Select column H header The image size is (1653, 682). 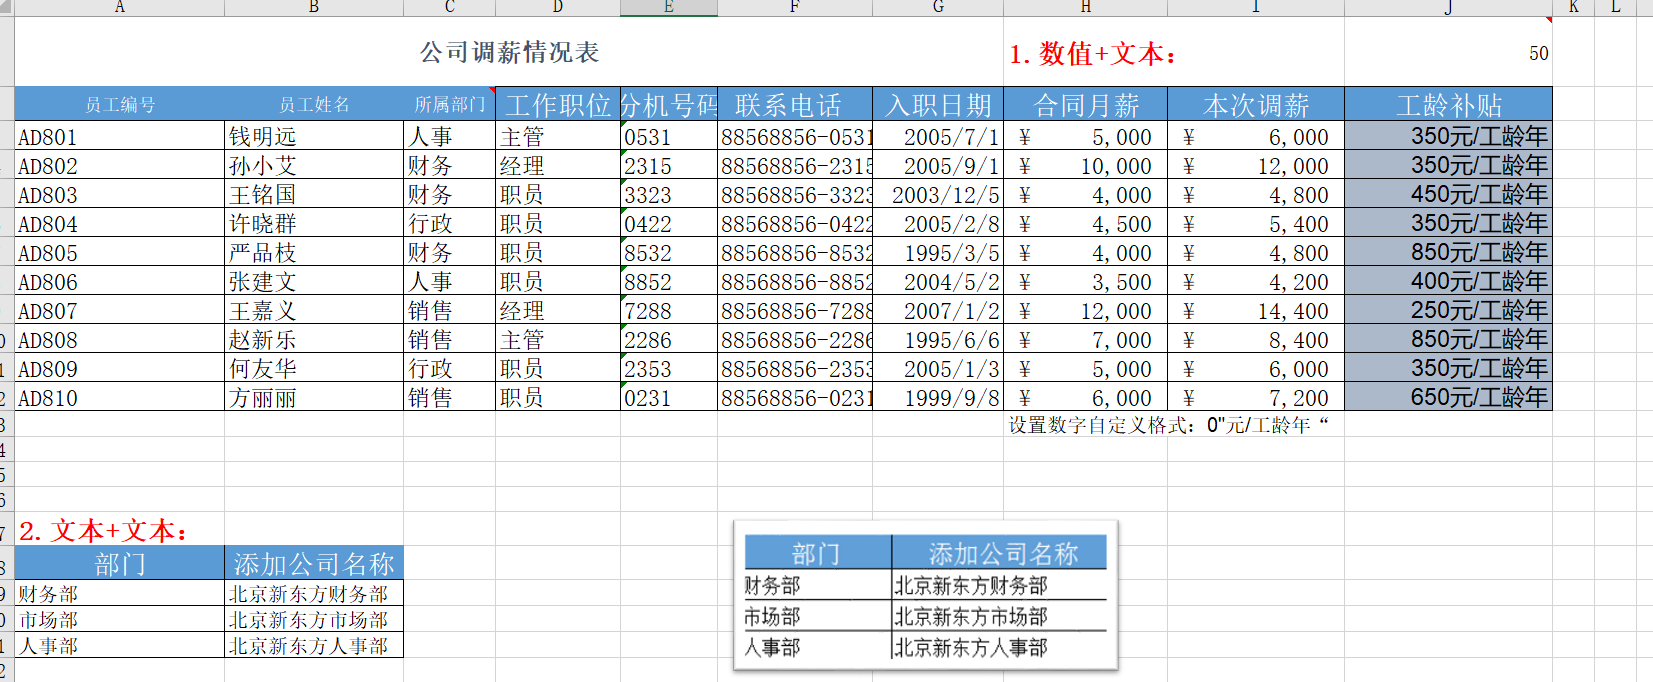pos(1085,7)
